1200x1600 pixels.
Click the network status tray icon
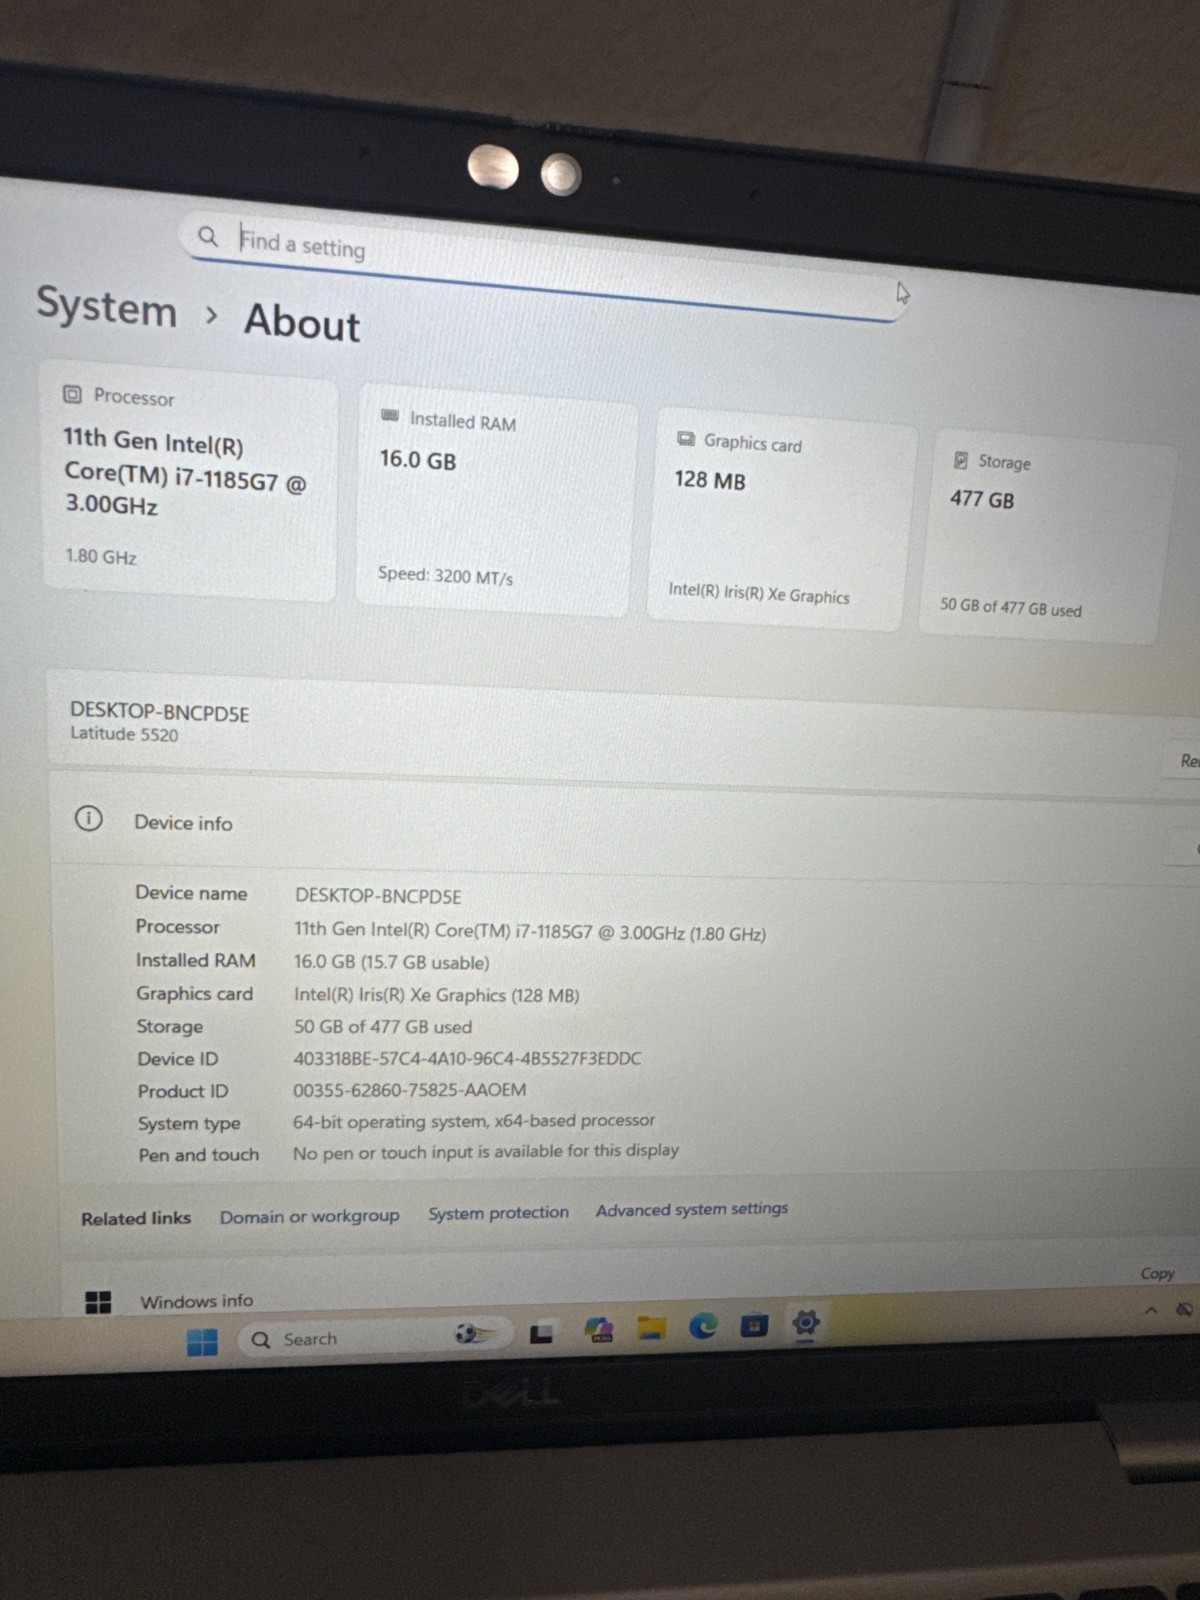pyautogui.click(x=1185, y=1309)
